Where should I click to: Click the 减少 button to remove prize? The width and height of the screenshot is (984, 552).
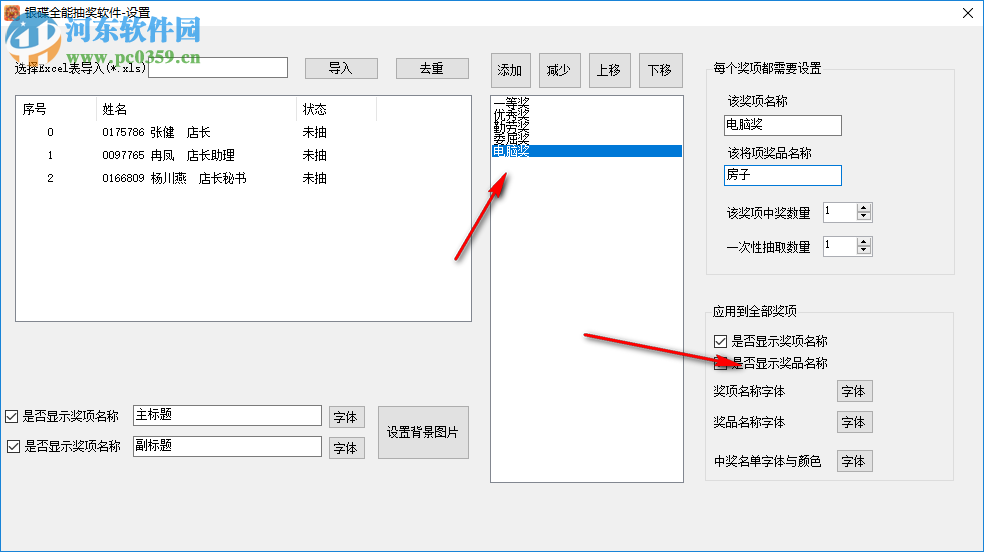click(x=559, y=70)
